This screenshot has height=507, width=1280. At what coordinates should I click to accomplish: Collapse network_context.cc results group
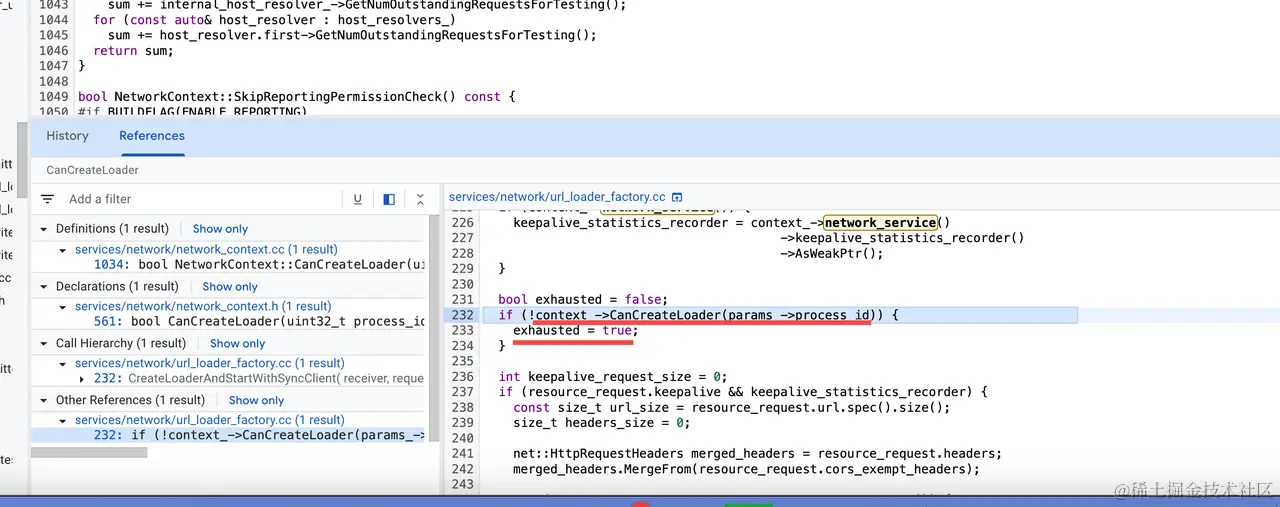point(63,250)
